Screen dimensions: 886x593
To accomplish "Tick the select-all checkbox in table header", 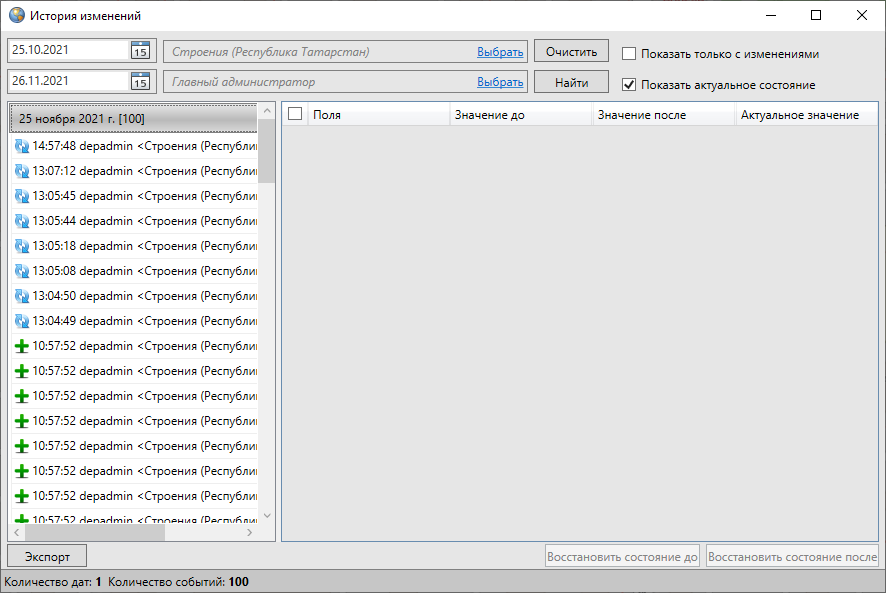I will (295, 115).
